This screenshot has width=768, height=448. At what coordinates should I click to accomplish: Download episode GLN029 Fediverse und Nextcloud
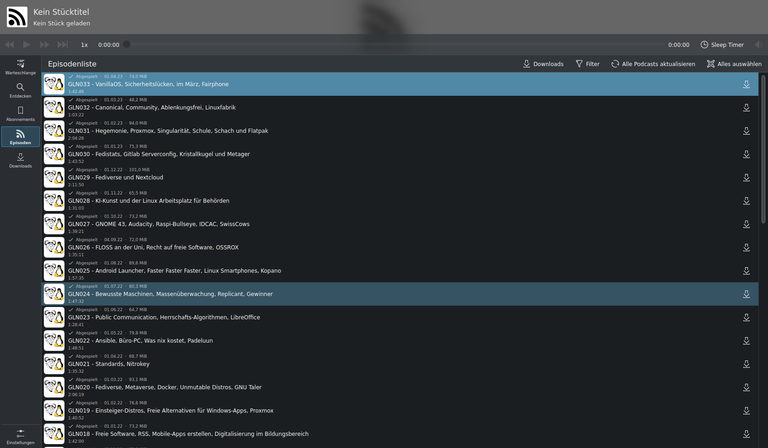746,177
